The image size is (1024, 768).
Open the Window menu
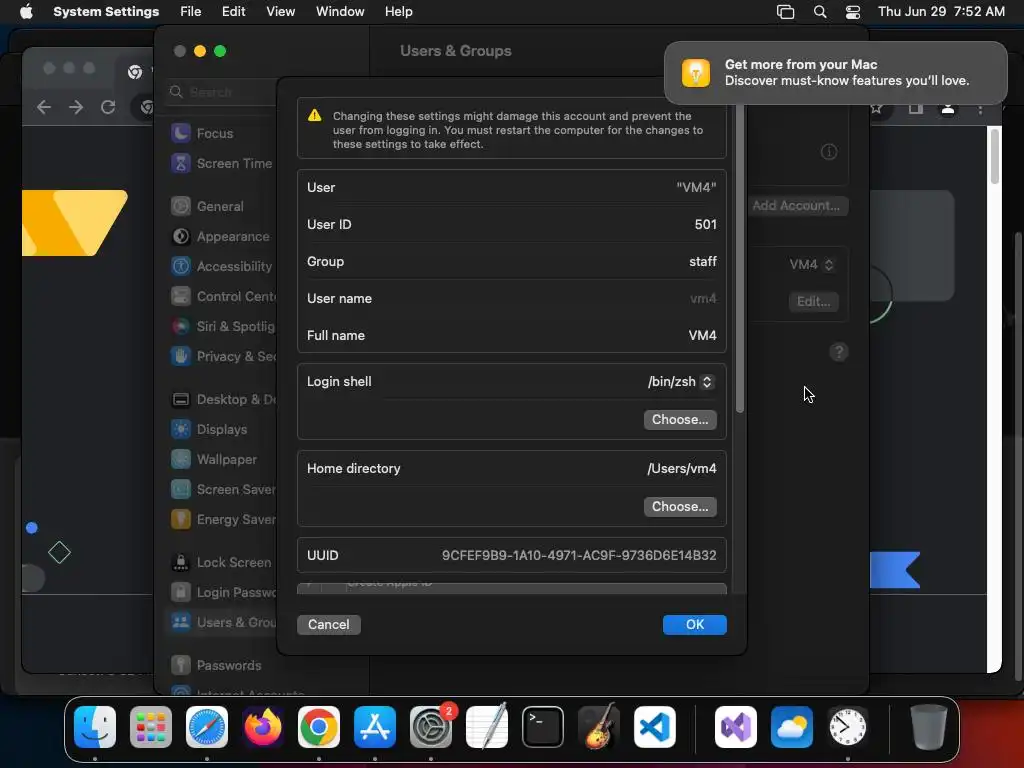[x=340, y=12]
